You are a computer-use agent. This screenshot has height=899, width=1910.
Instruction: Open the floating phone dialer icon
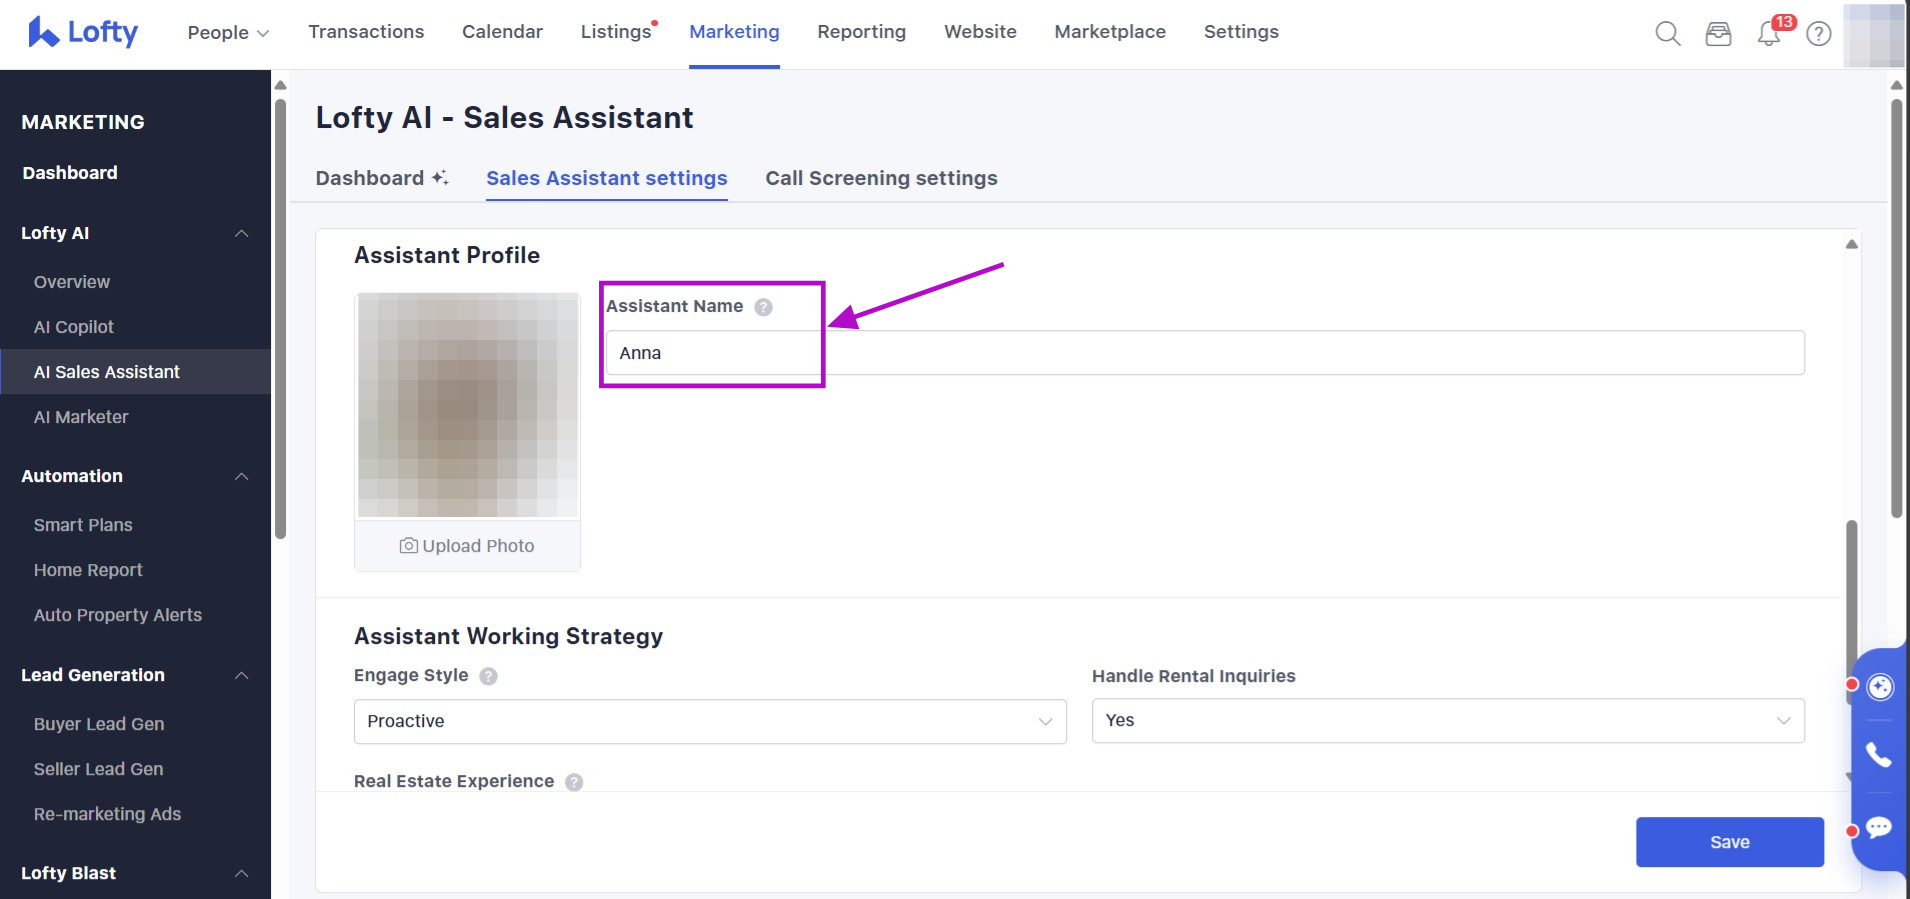coord(1879,755)
